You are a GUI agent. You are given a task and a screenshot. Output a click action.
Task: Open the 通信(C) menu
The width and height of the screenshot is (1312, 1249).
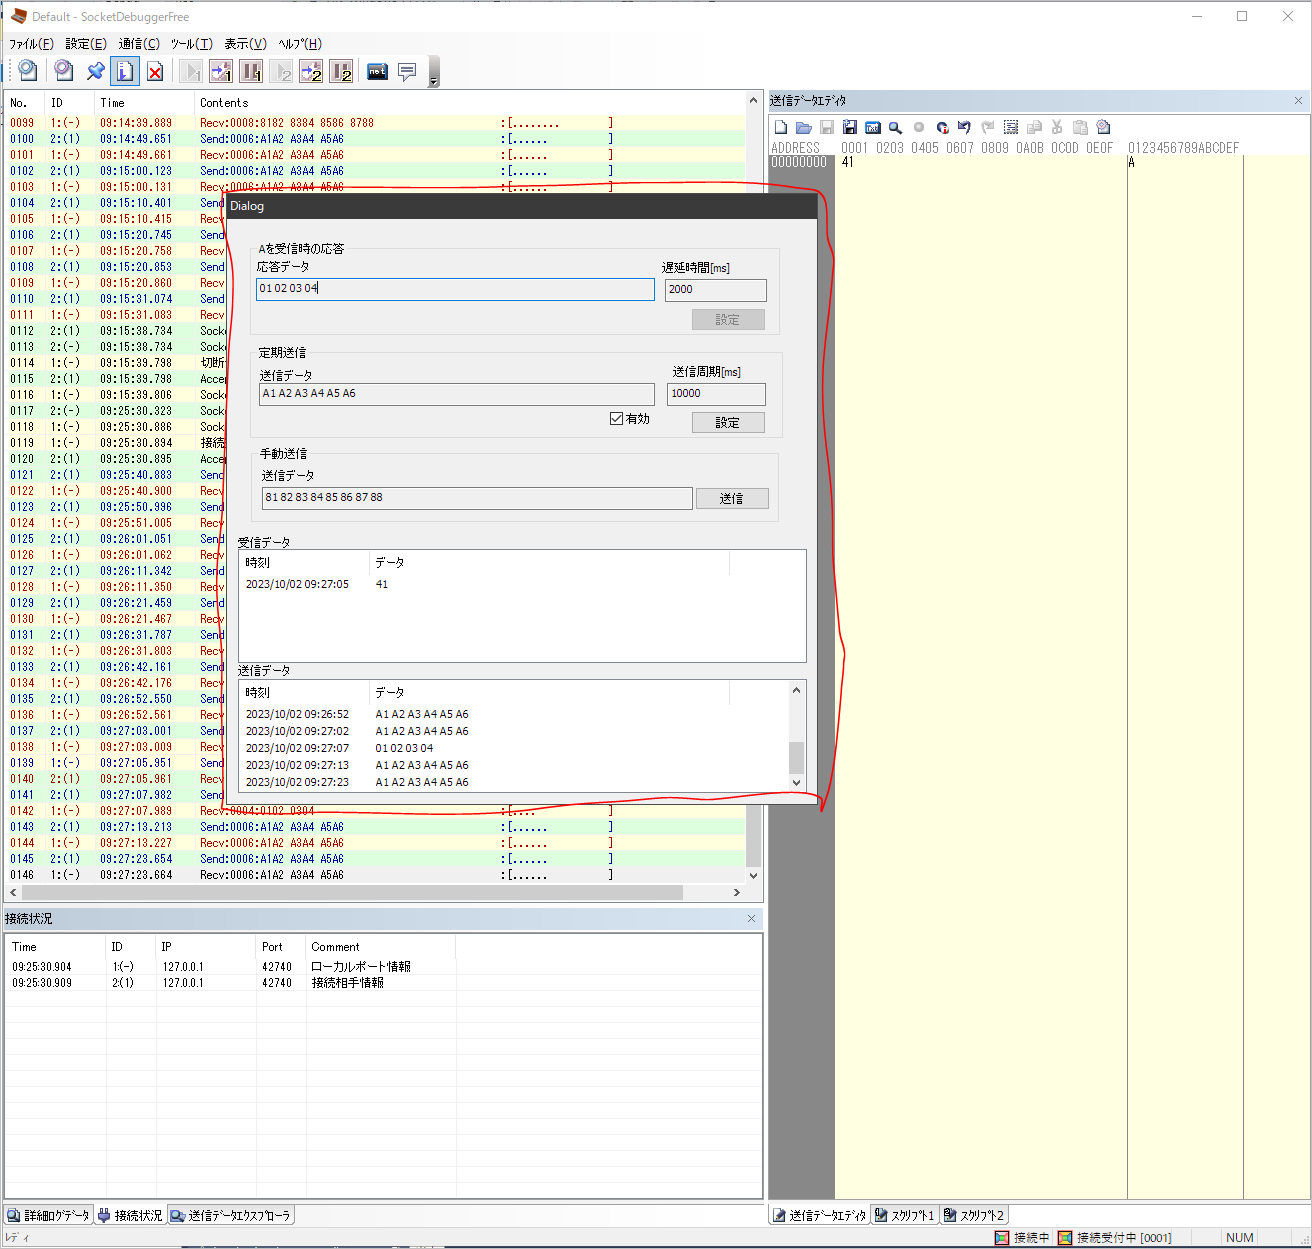(139, 44)
